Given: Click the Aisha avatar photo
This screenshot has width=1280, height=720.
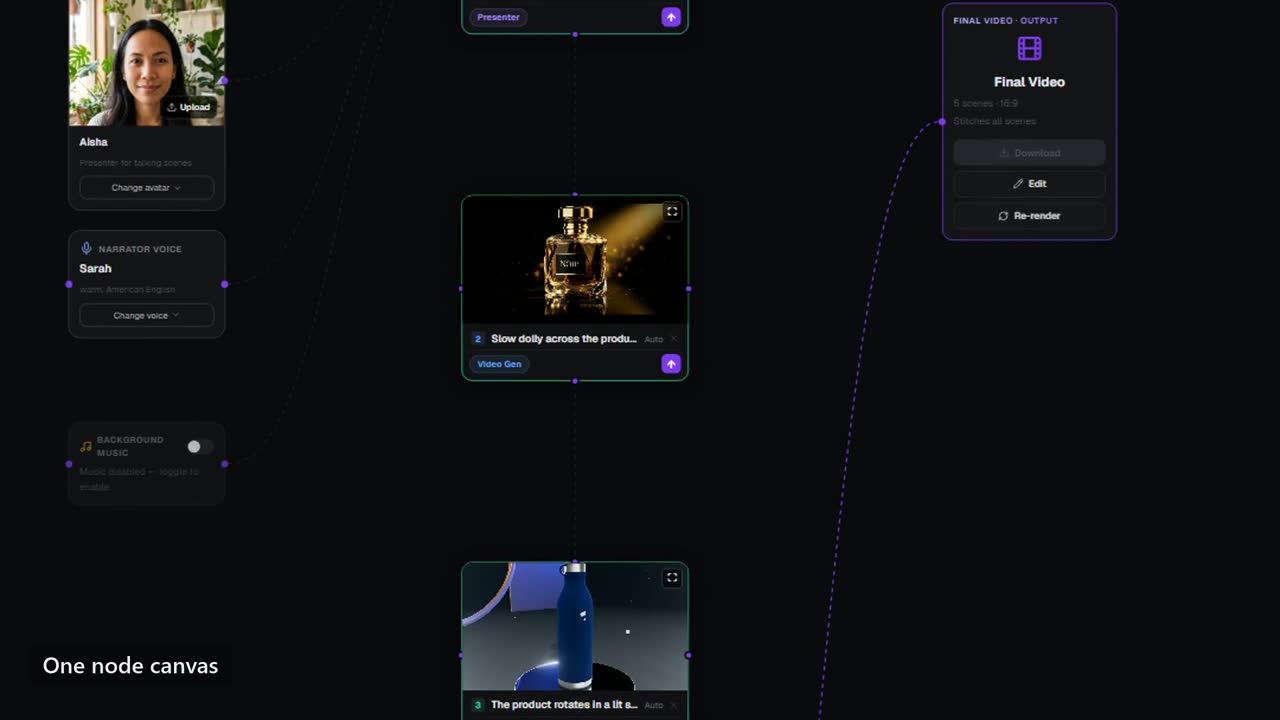Looking at the screenshot, I should pos(146,62).
